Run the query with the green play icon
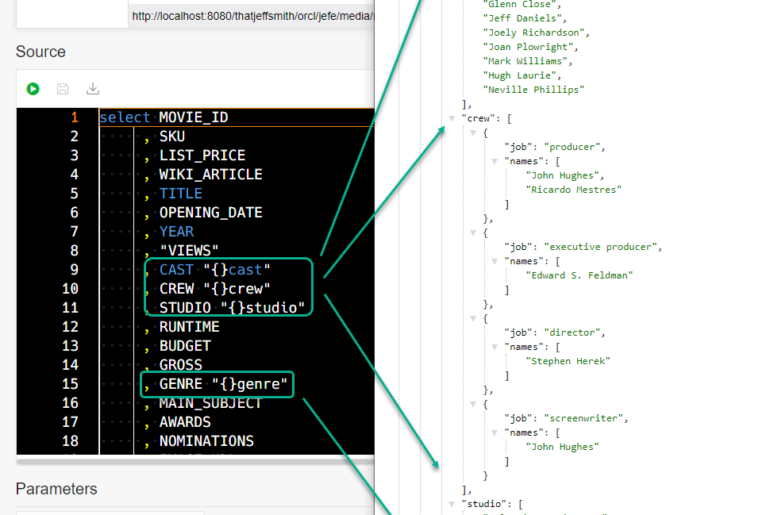The width and height of the screenshot is (770, 515). (33, 89)
